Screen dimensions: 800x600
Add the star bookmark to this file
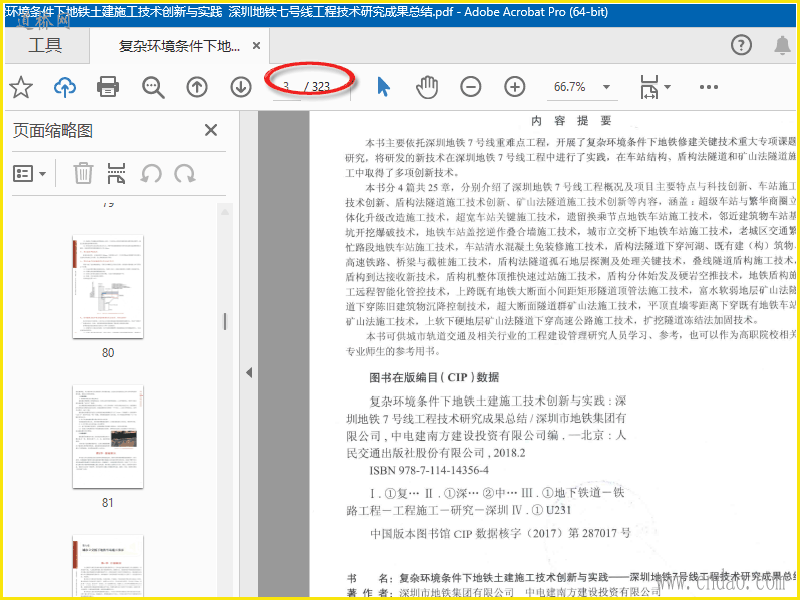21,87
